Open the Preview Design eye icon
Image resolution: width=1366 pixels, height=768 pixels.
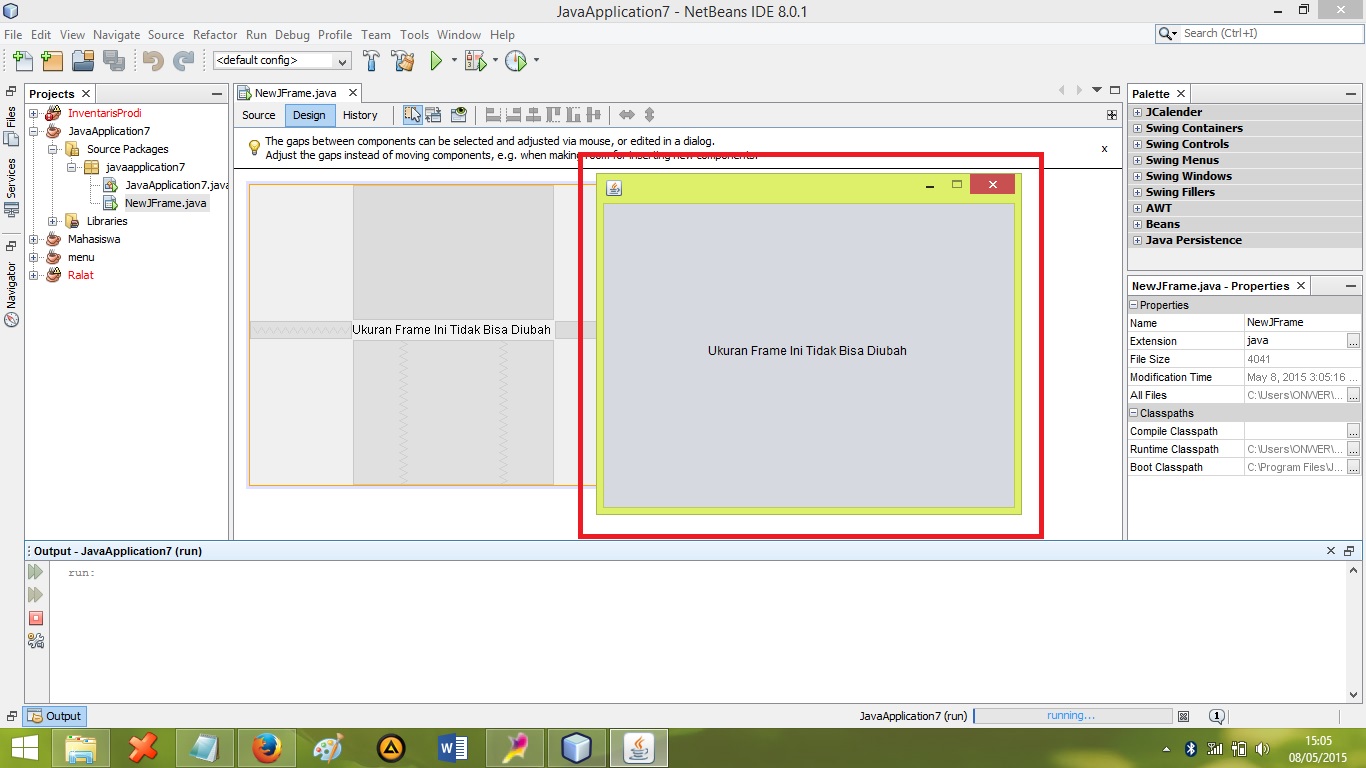tap(456, 115)
